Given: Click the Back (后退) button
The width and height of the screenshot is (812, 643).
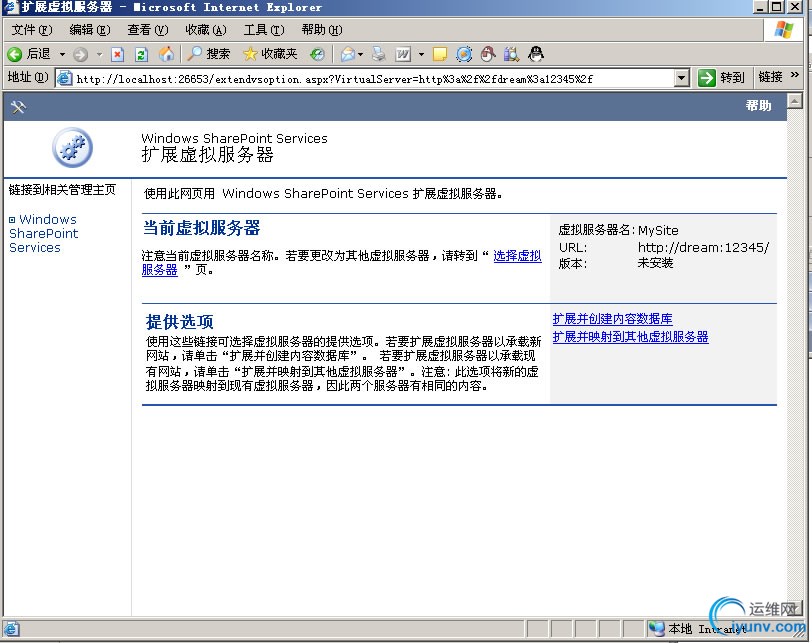Looking at the screenshot, I should (x=29, y=54).
